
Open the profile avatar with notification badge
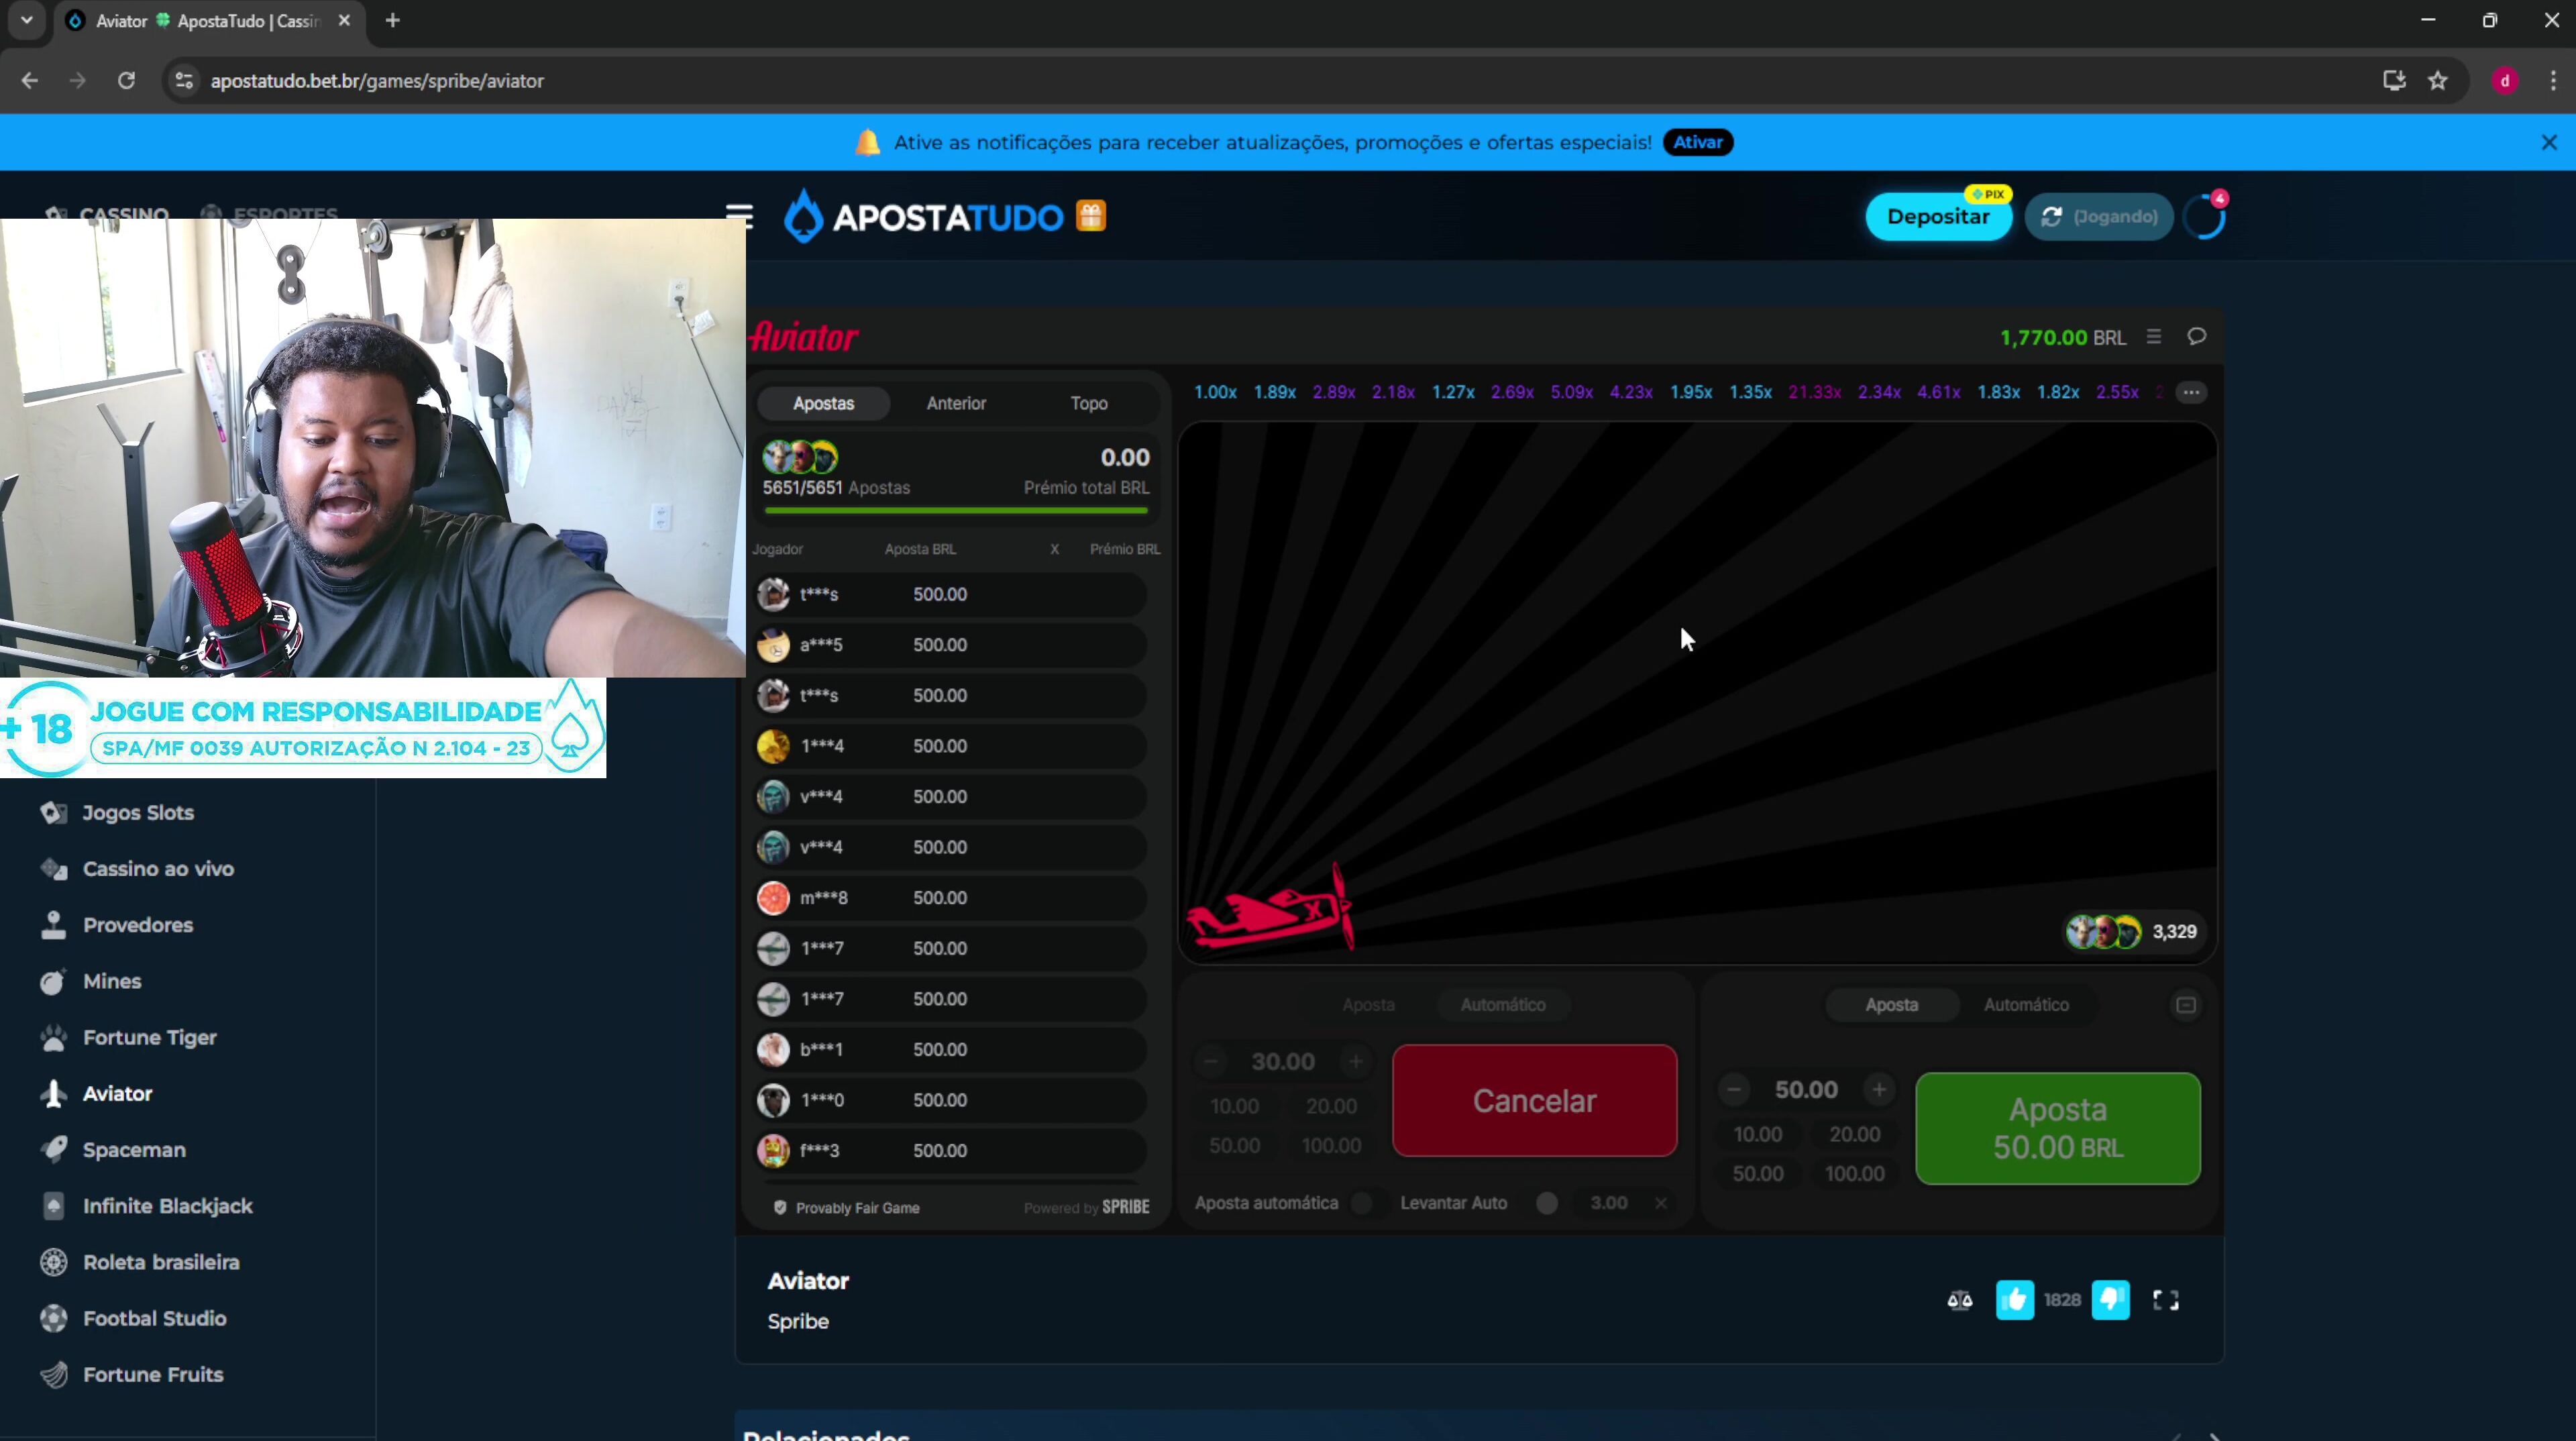click(x=2204, y=216)
